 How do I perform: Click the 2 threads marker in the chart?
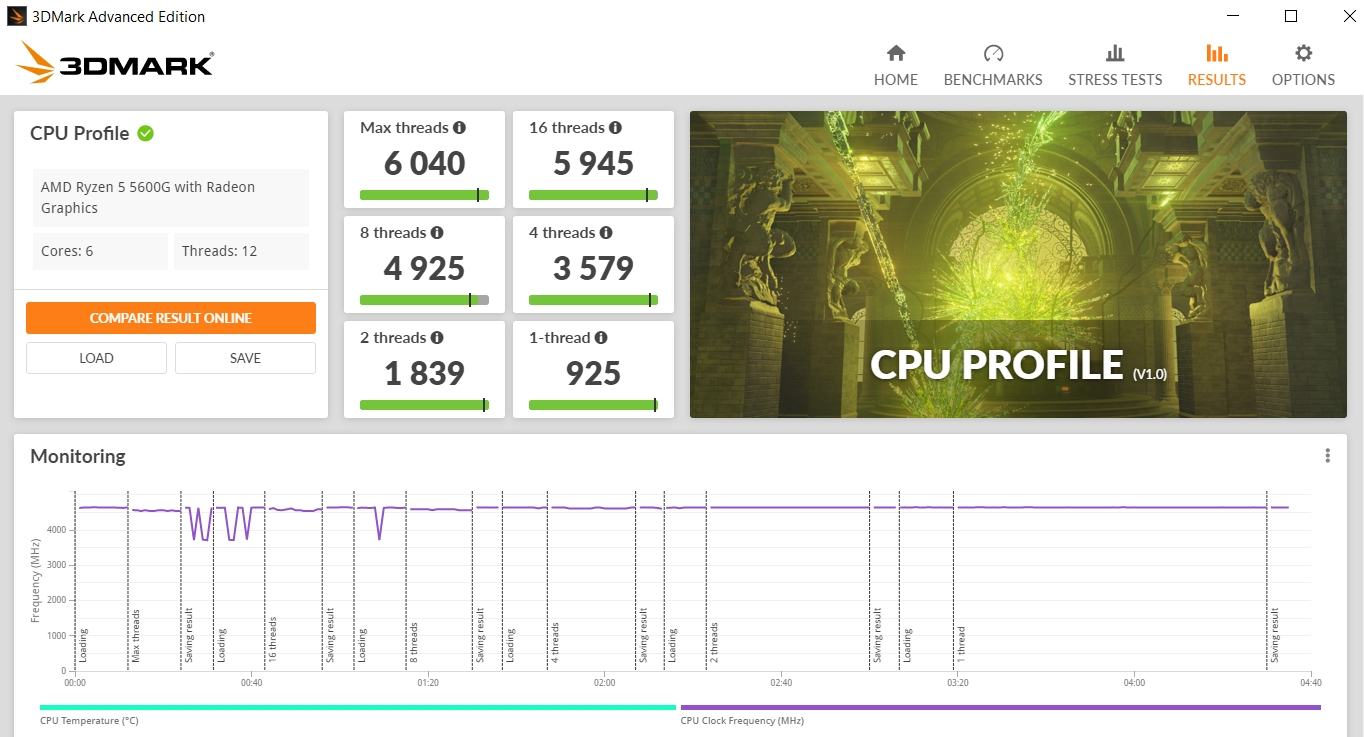coord(714,643)
